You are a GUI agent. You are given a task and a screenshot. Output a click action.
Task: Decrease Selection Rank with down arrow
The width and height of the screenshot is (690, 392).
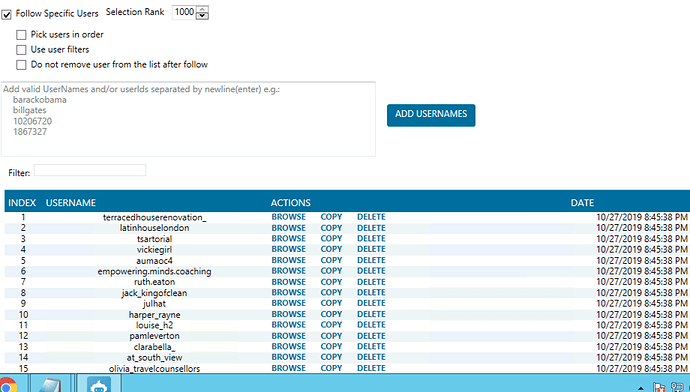coord(202,16)
